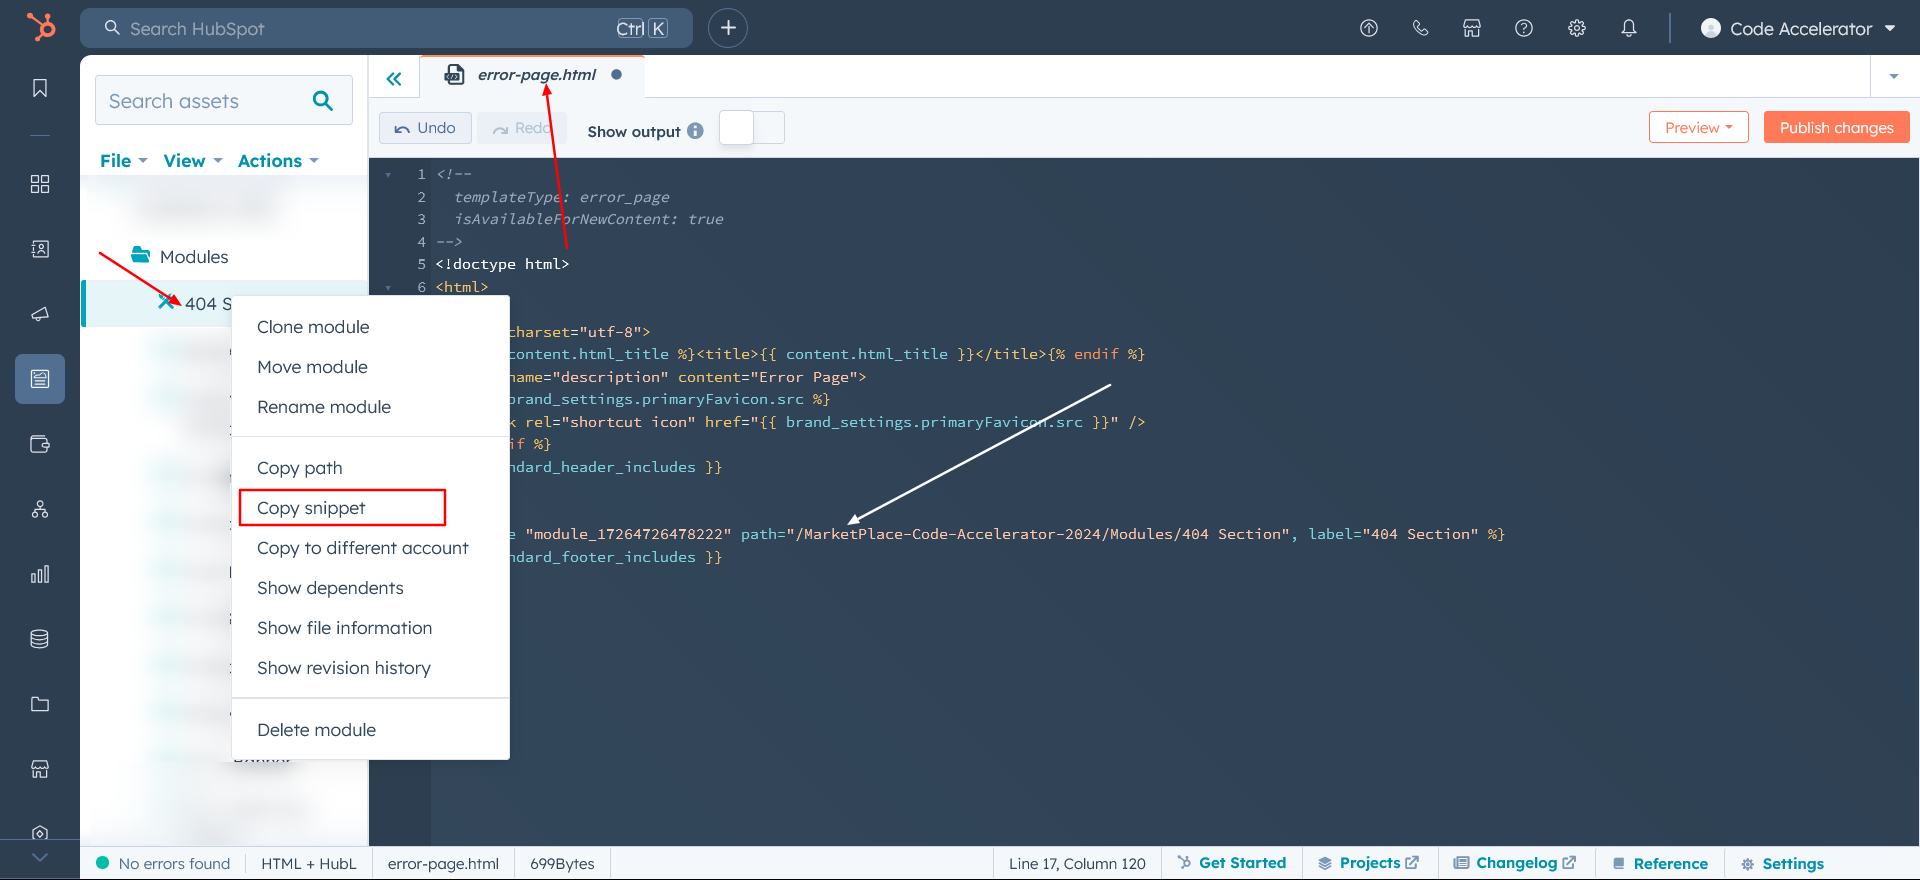1920x880 pixels.
Task: Open the Changelog link in status bar
Action: pos(1515,863)
